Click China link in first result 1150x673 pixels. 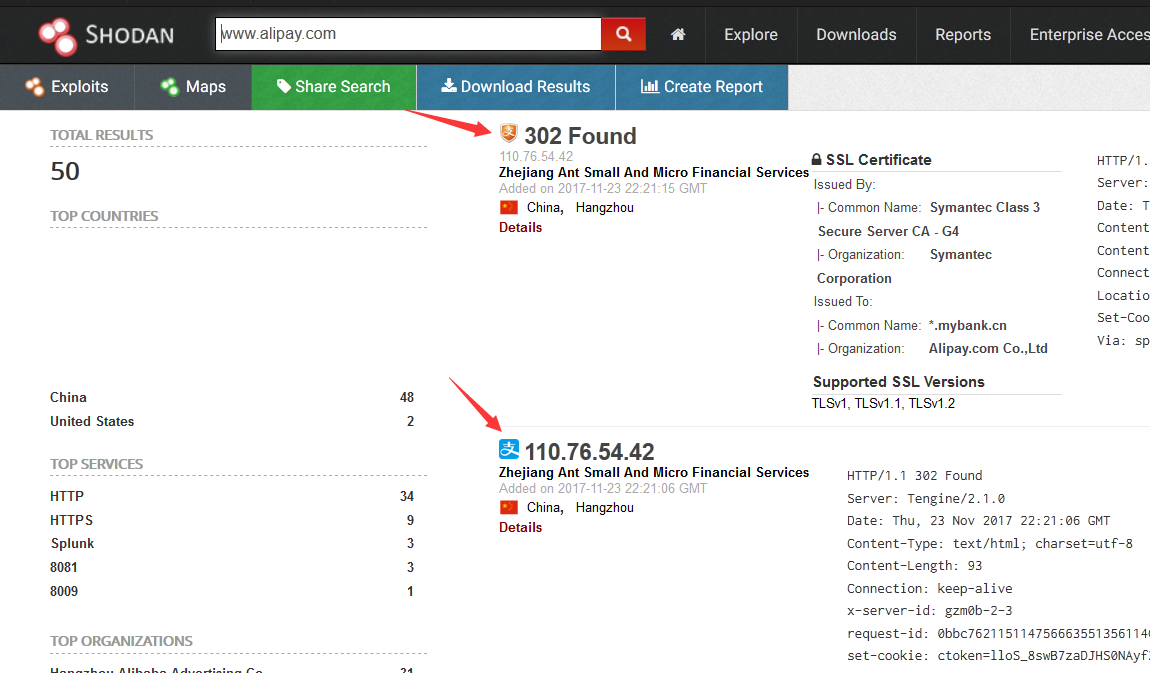tap(543, 207)
